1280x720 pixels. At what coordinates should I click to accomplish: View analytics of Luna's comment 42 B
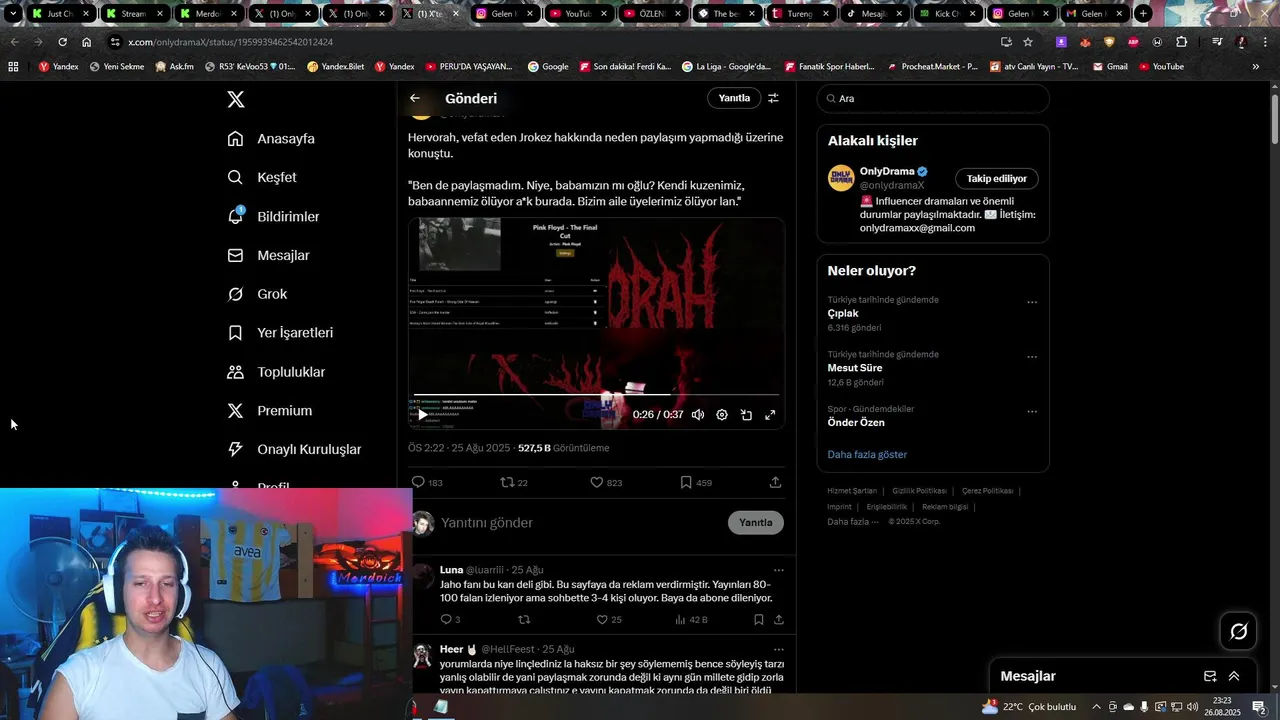click(x=691, y=620)
